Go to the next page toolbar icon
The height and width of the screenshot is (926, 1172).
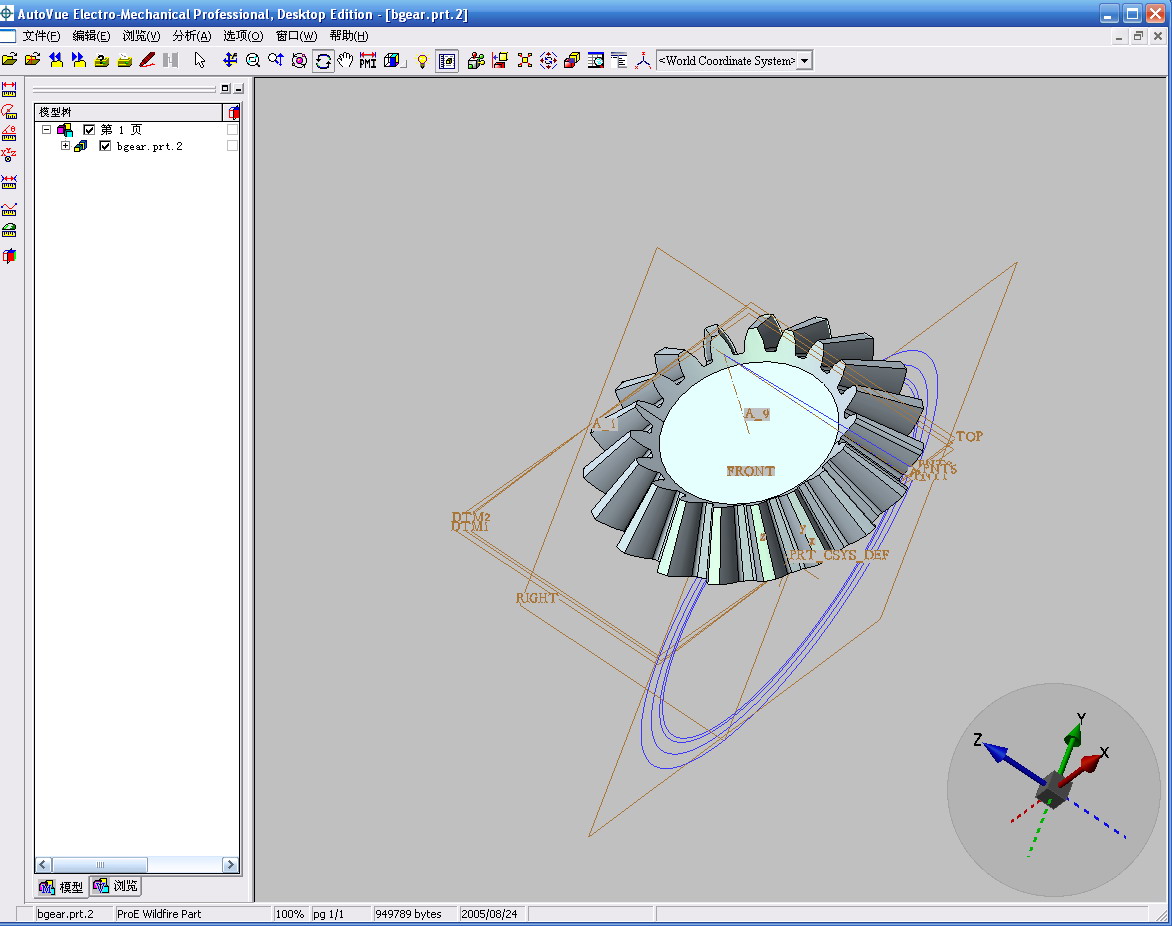[78, 61]
